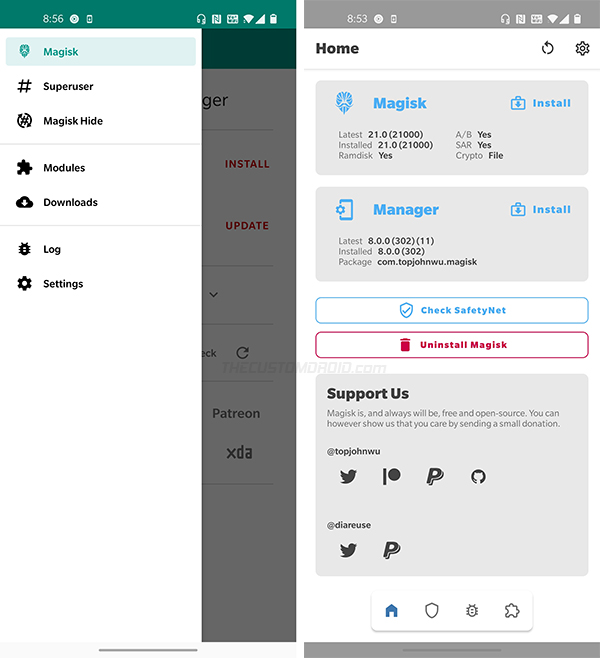
Task: Tap the Support Us heading
Action: [x=368, y=394]
